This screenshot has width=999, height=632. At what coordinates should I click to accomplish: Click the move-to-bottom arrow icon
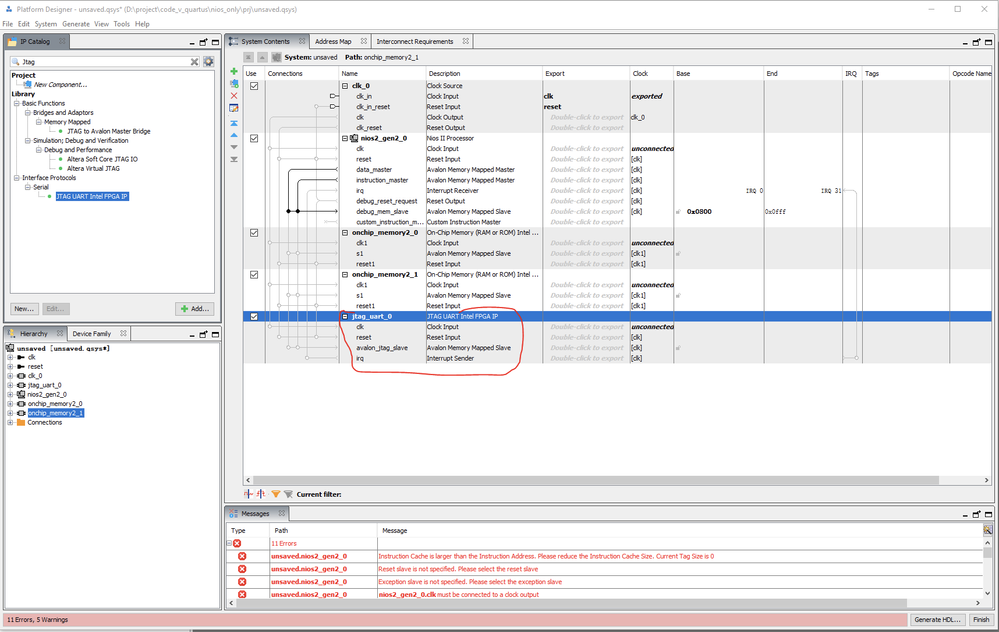pos(234,159)
